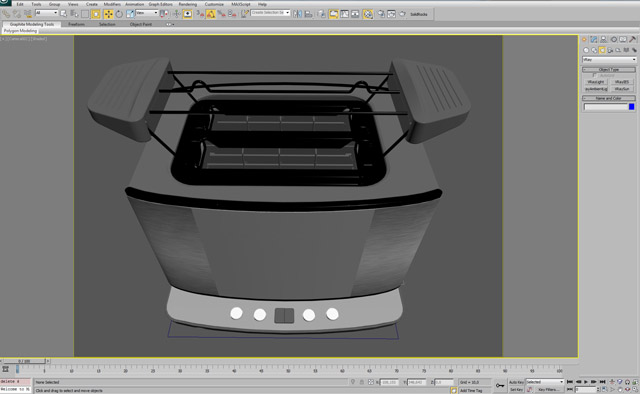Switch to the Object Paint tab

pyautogui.click(x=140, y=24)
